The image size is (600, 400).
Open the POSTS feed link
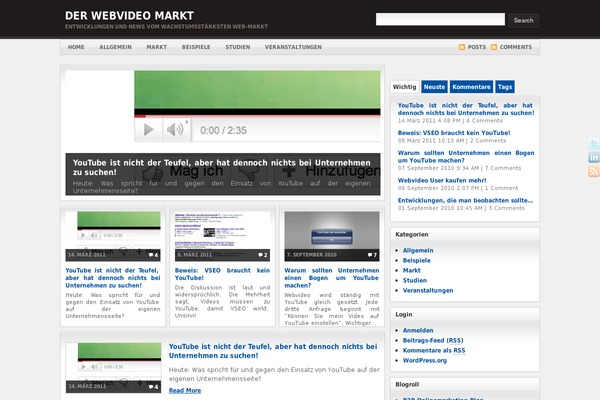point(477,47)
